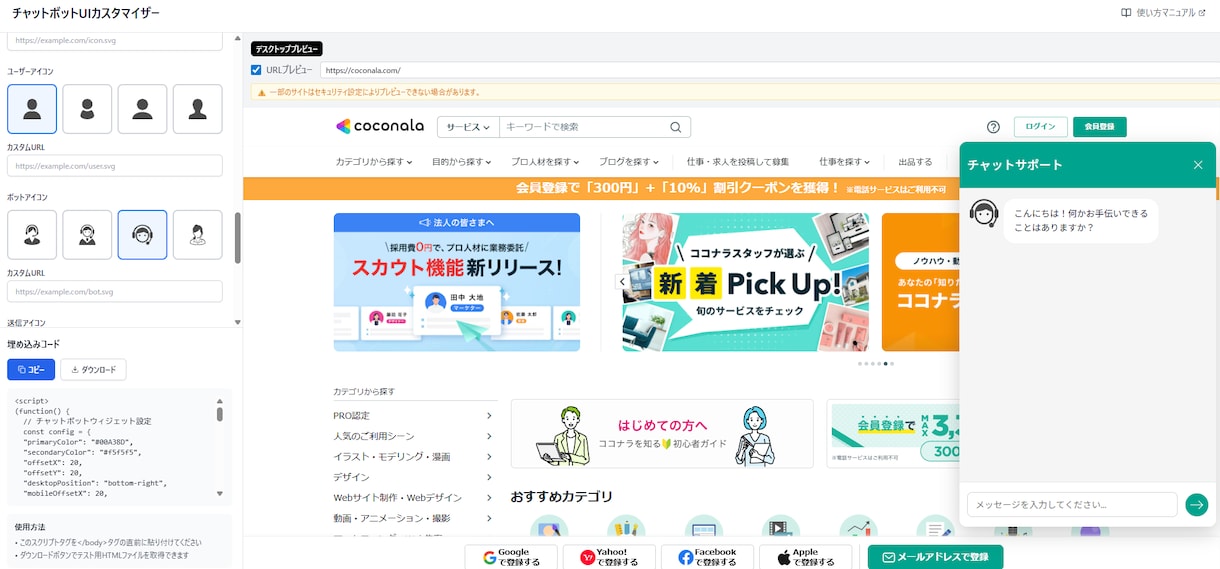Click the bot custom URL input
The width and height of the screenshot is (1220, 569).
pos(114,291)
